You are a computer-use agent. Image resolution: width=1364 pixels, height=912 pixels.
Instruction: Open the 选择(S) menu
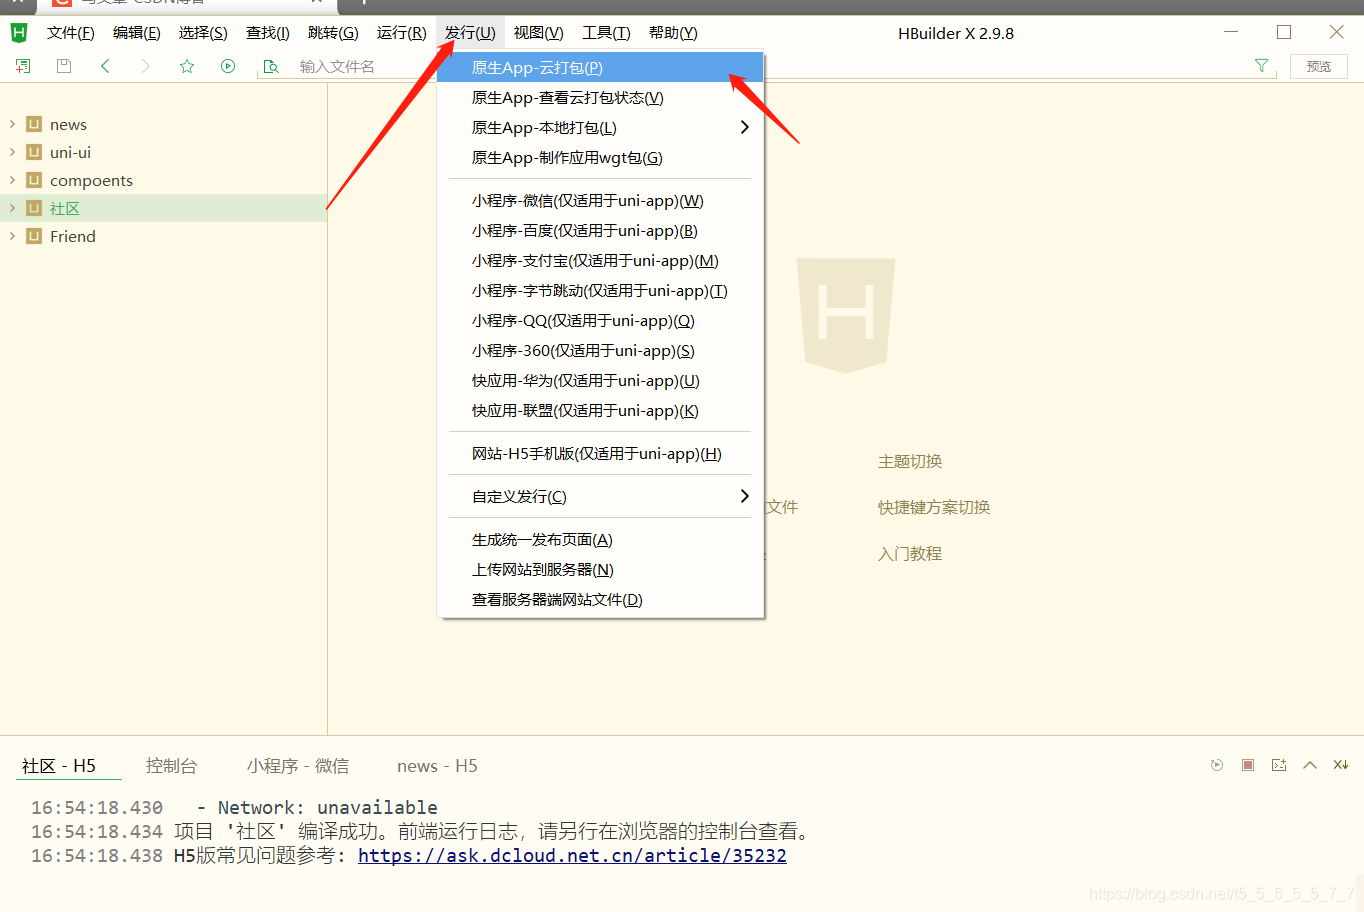click(203, 33)
